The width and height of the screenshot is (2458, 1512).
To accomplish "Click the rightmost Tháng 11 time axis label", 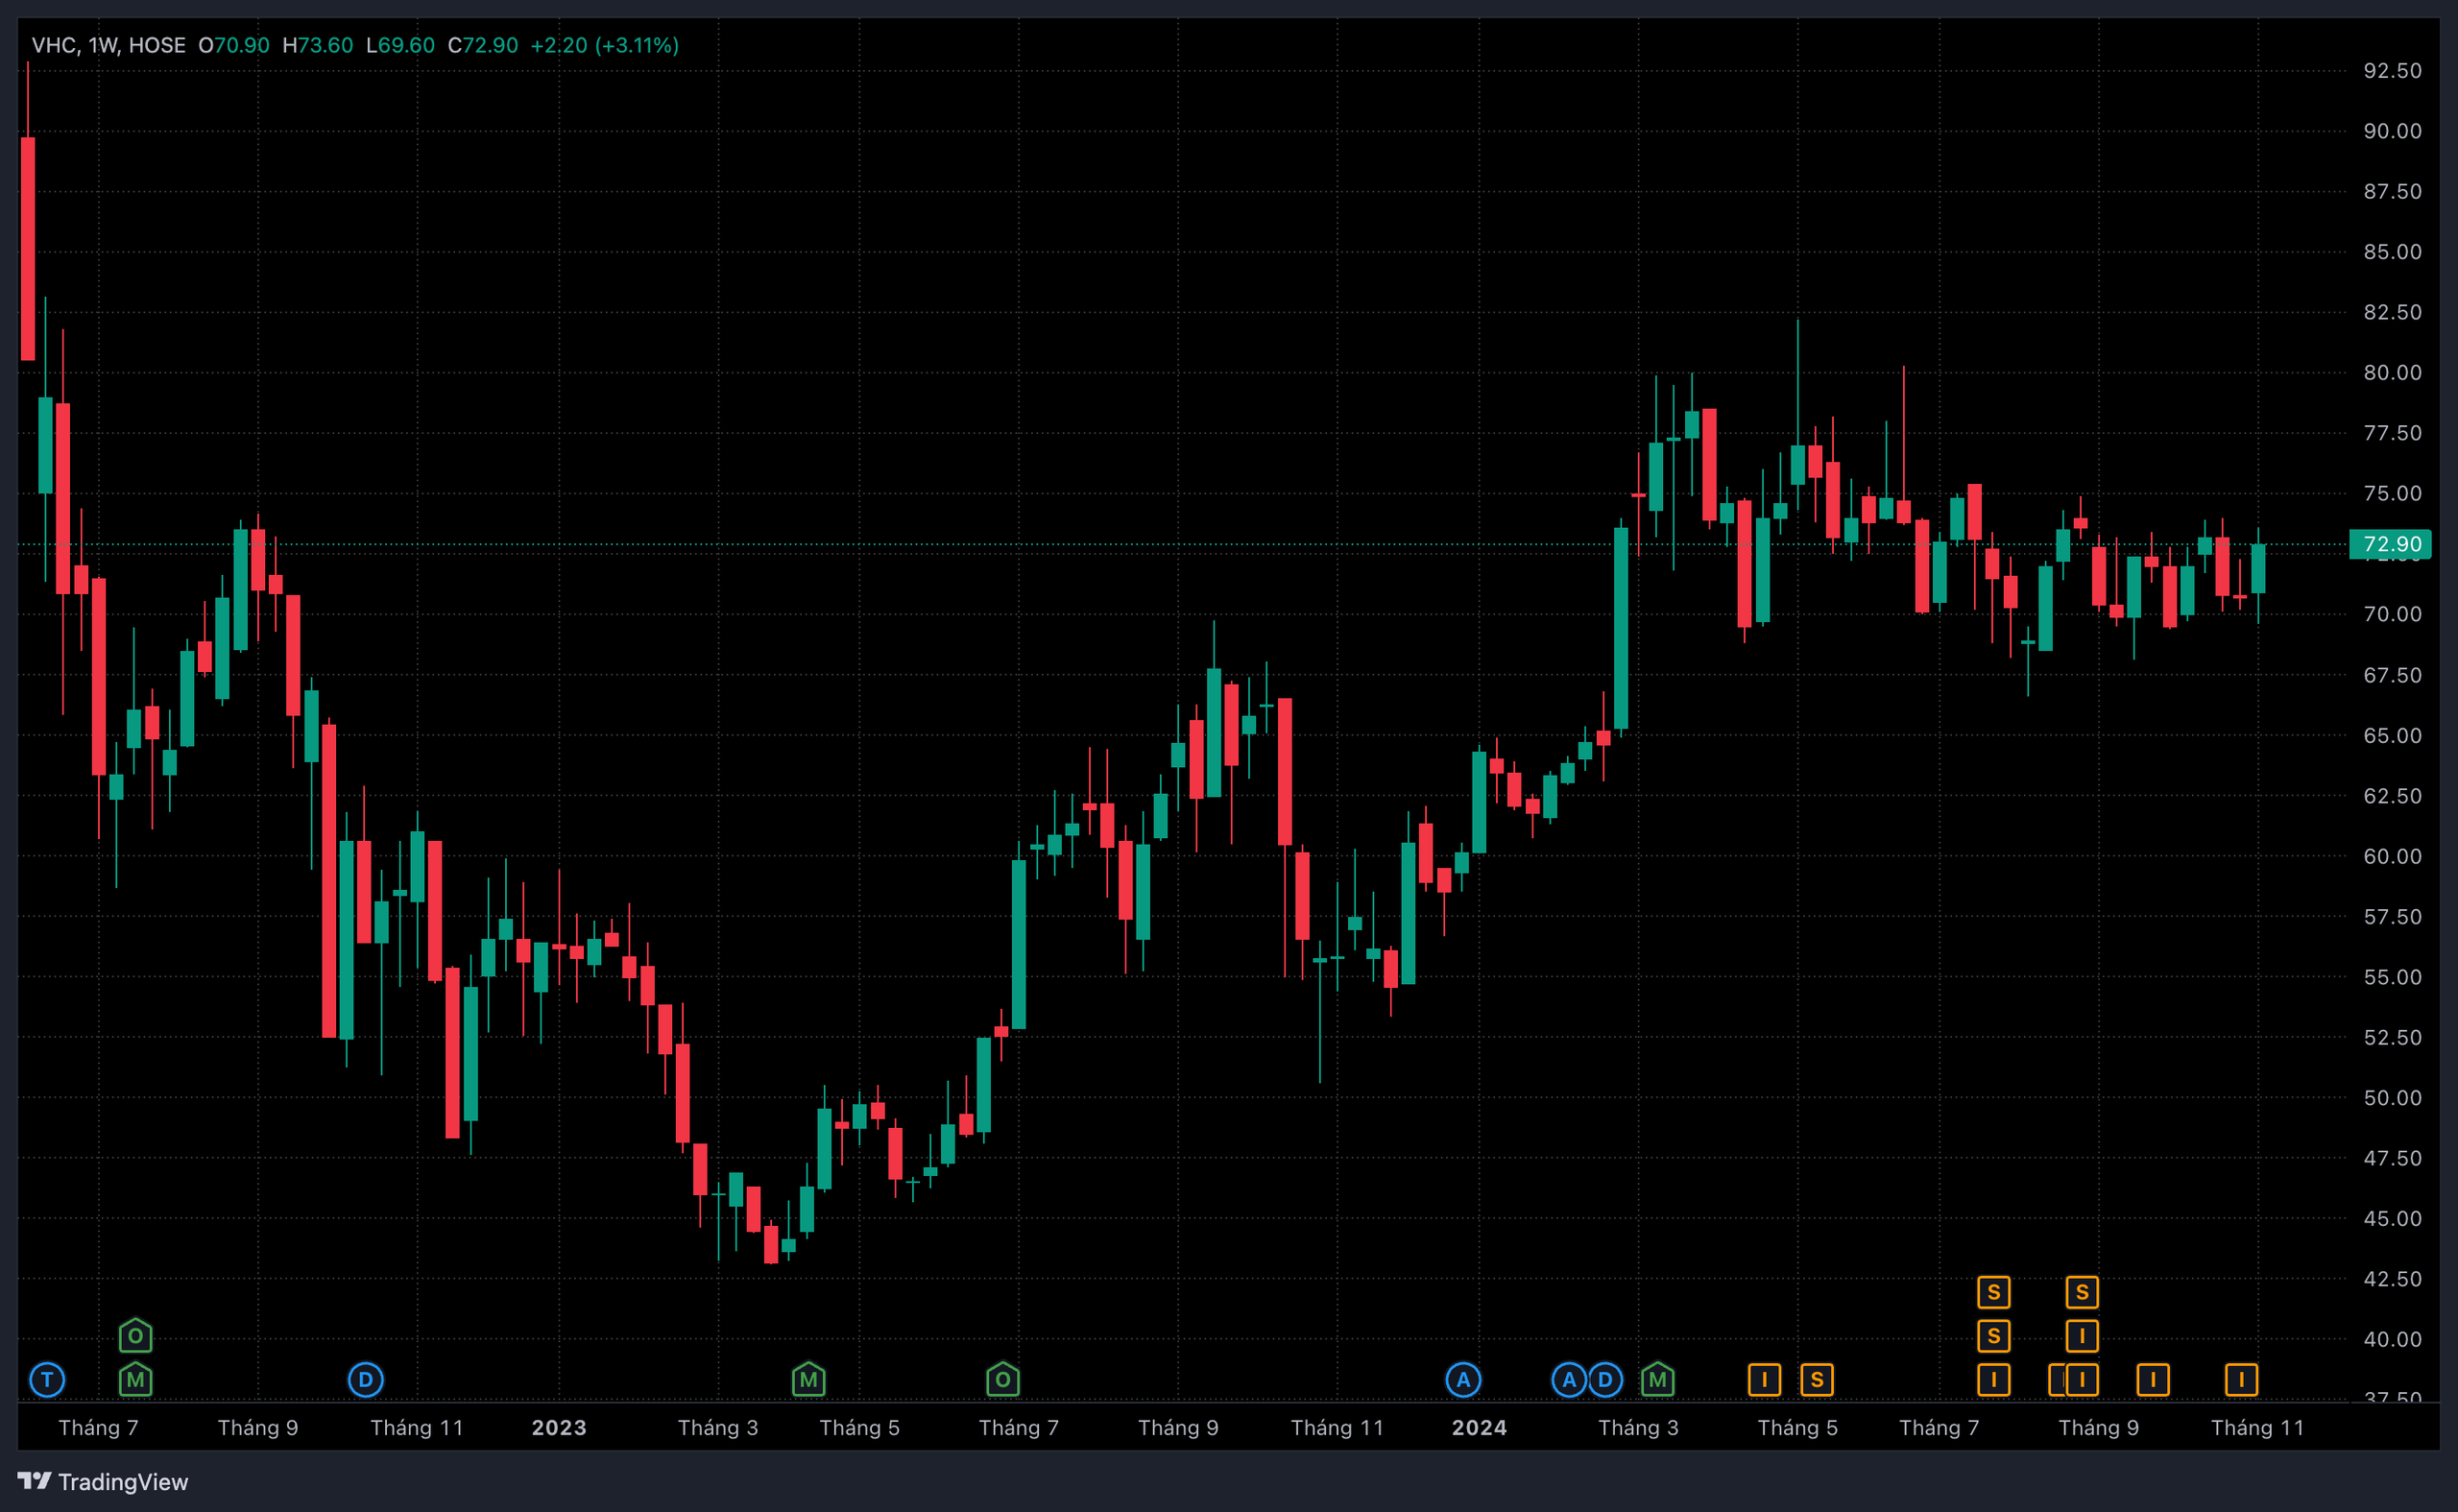I will 2257,1428.
